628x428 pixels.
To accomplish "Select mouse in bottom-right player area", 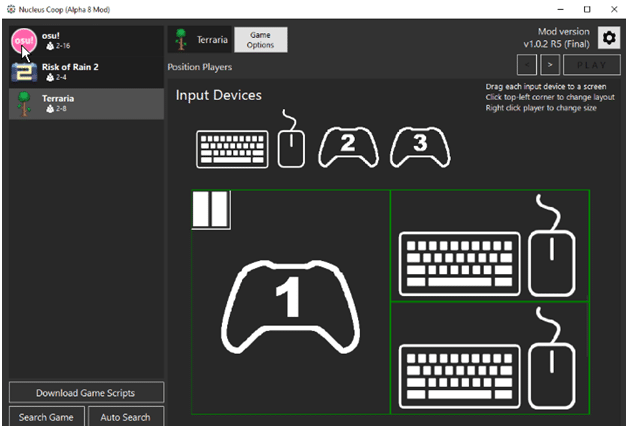I will [x=552, y=358].
